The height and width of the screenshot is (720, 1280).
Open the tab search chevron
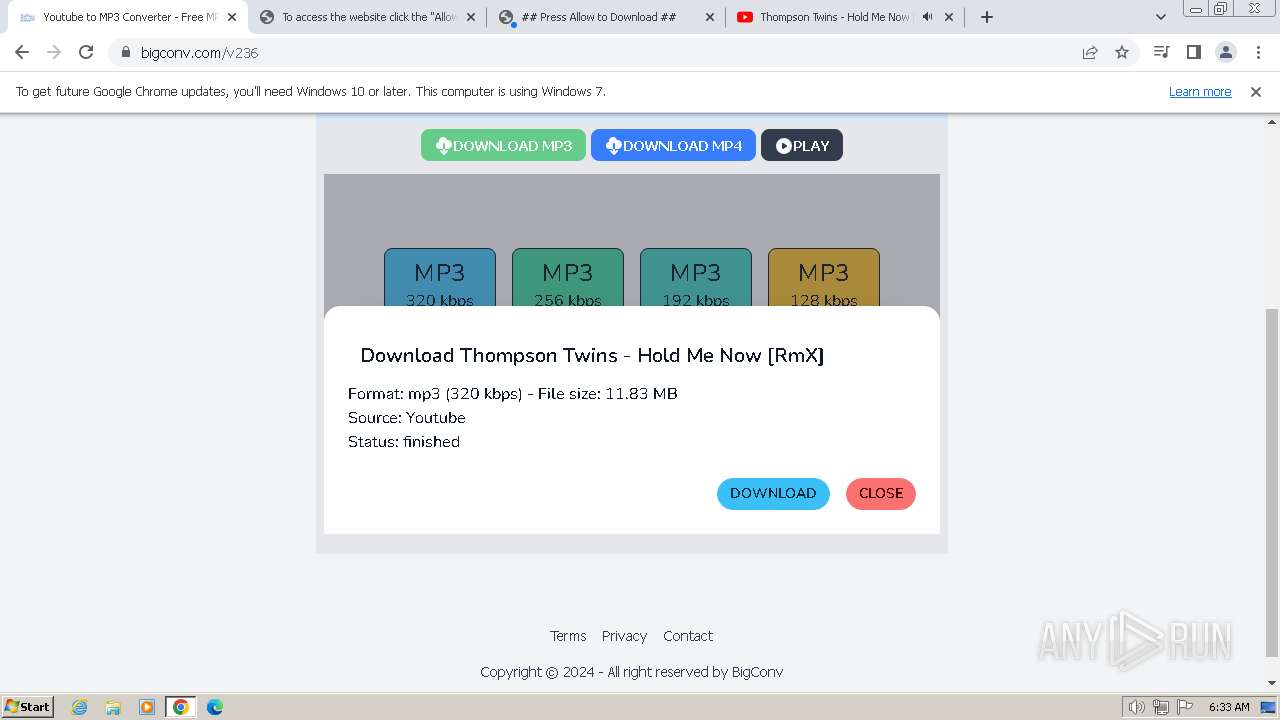(1160, 17)
